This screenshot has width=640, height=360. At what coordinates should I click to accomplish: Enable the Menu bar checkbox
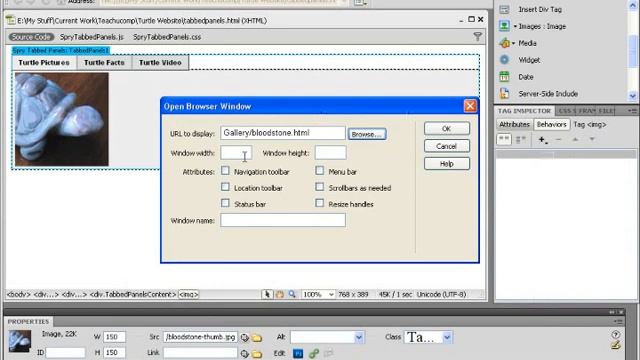[x=320, y=171]
